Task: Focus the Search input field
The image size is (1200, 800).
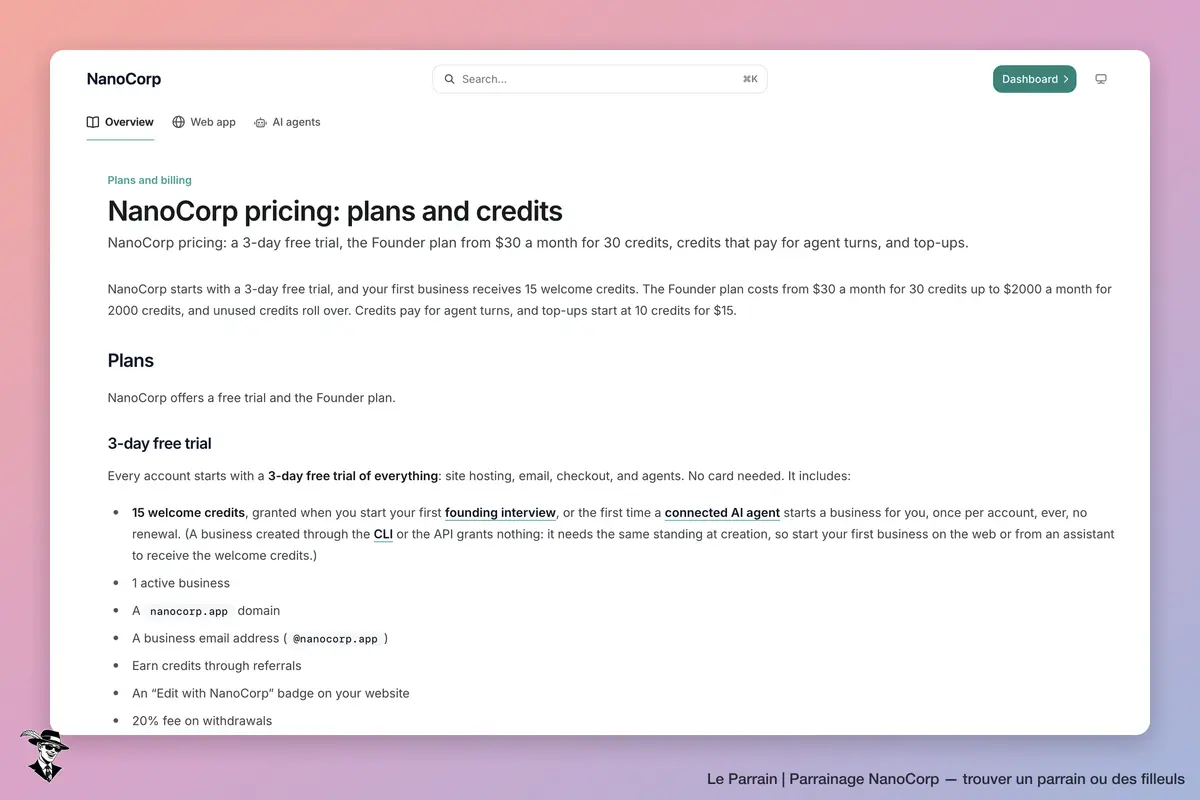Action: click(x=600, y=79)
